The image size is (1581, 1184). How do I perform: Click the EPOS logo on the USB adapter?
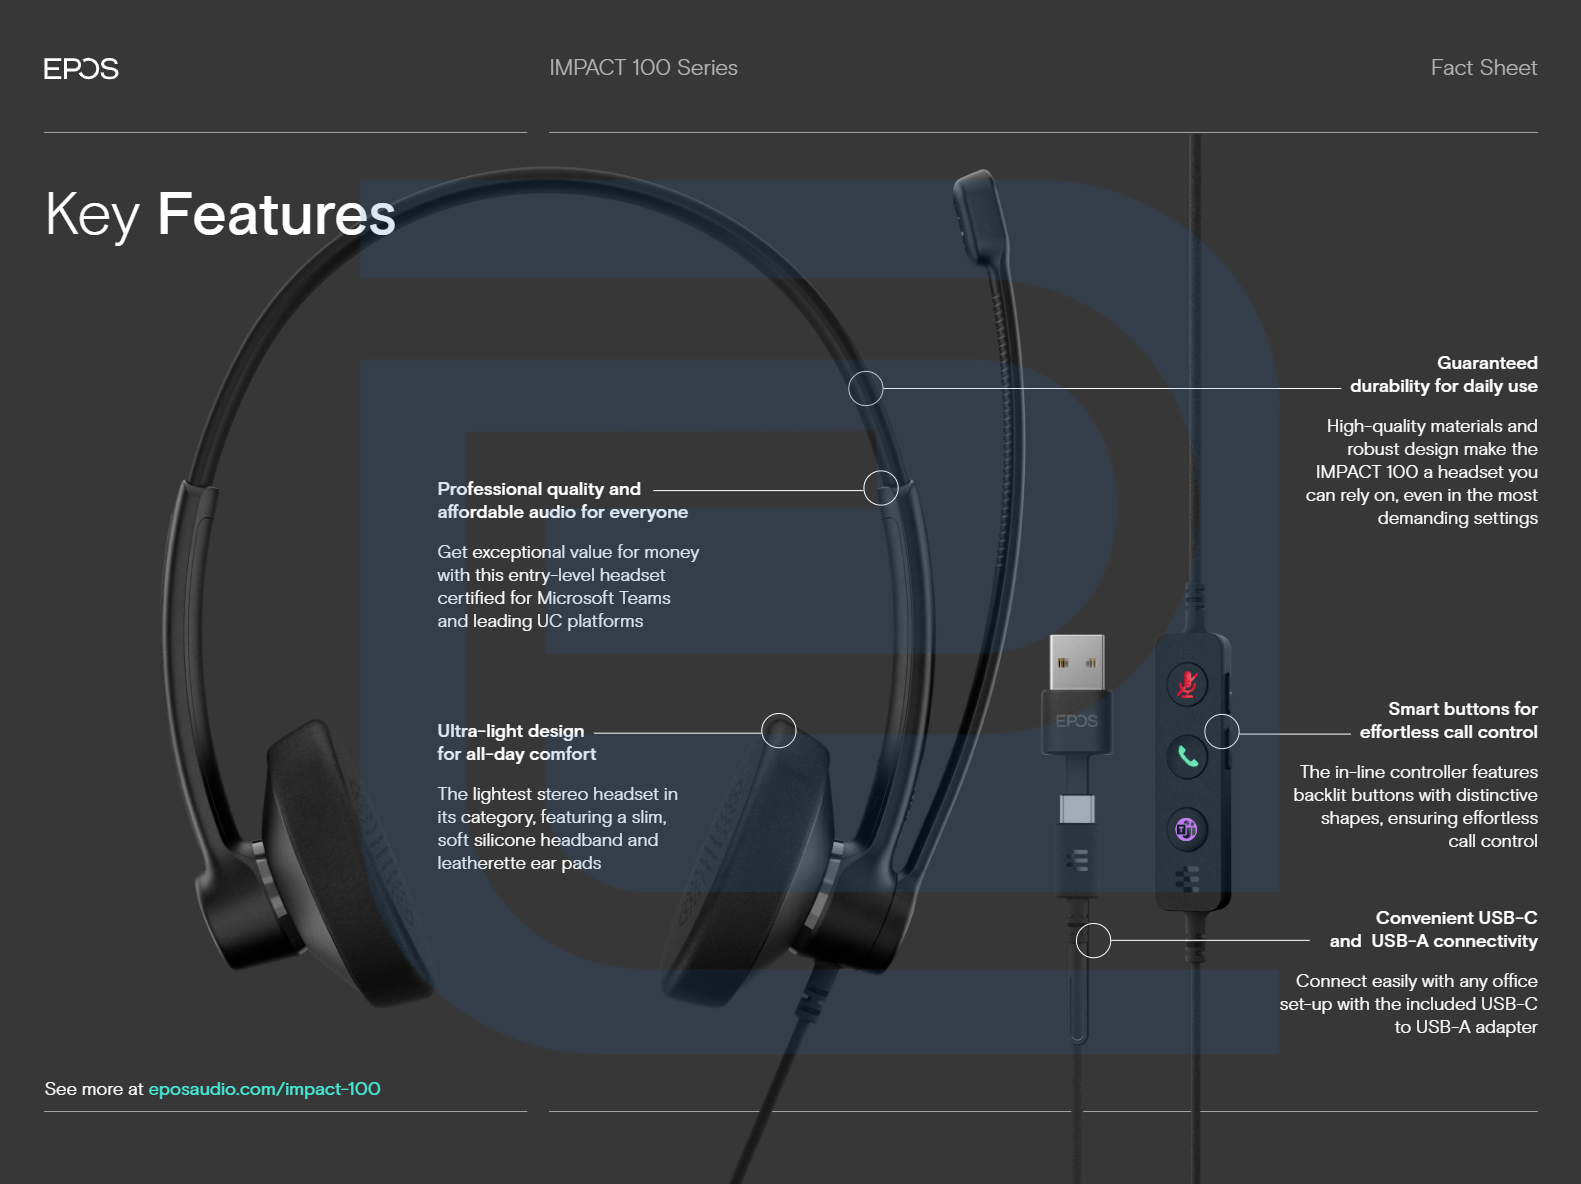tap(1076, 721)
